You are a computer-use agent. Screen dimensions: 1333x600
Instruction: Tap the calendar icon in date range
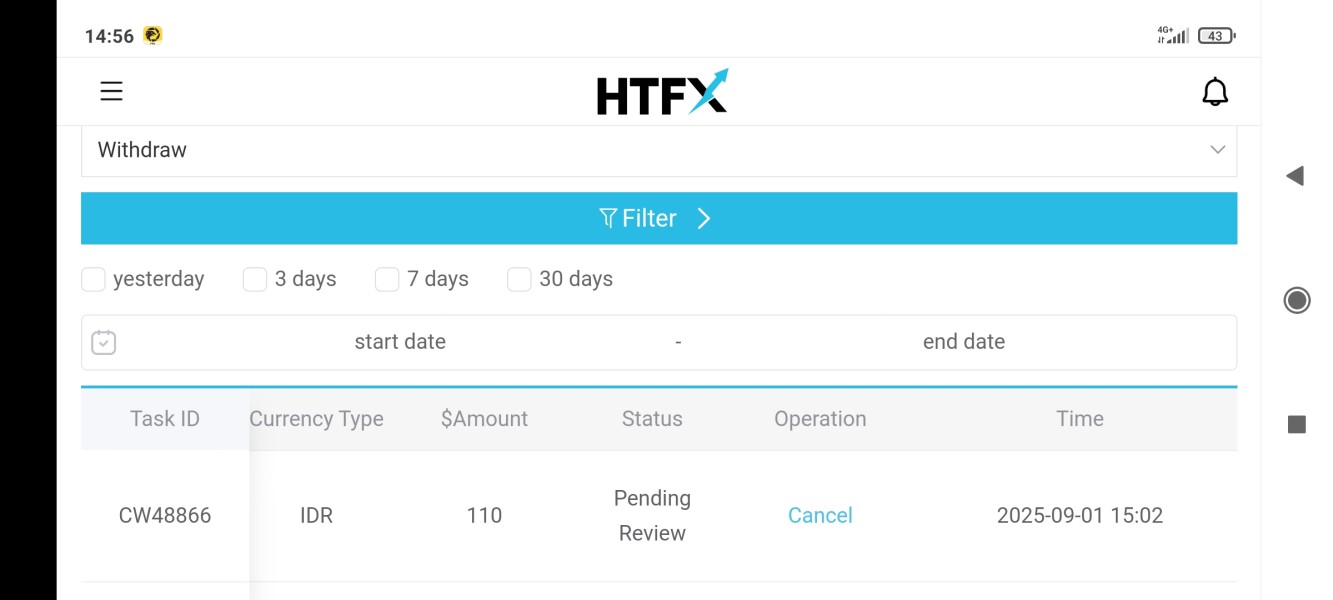104,343
